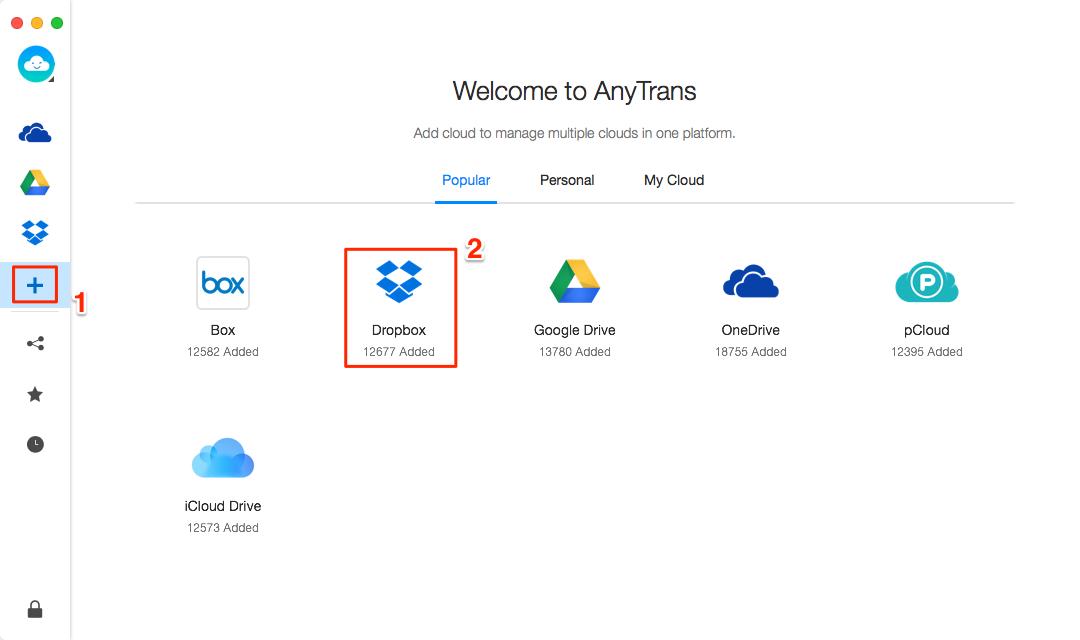
Task: Click the "iCloud Drive" label text
Action: click(222, 506)
